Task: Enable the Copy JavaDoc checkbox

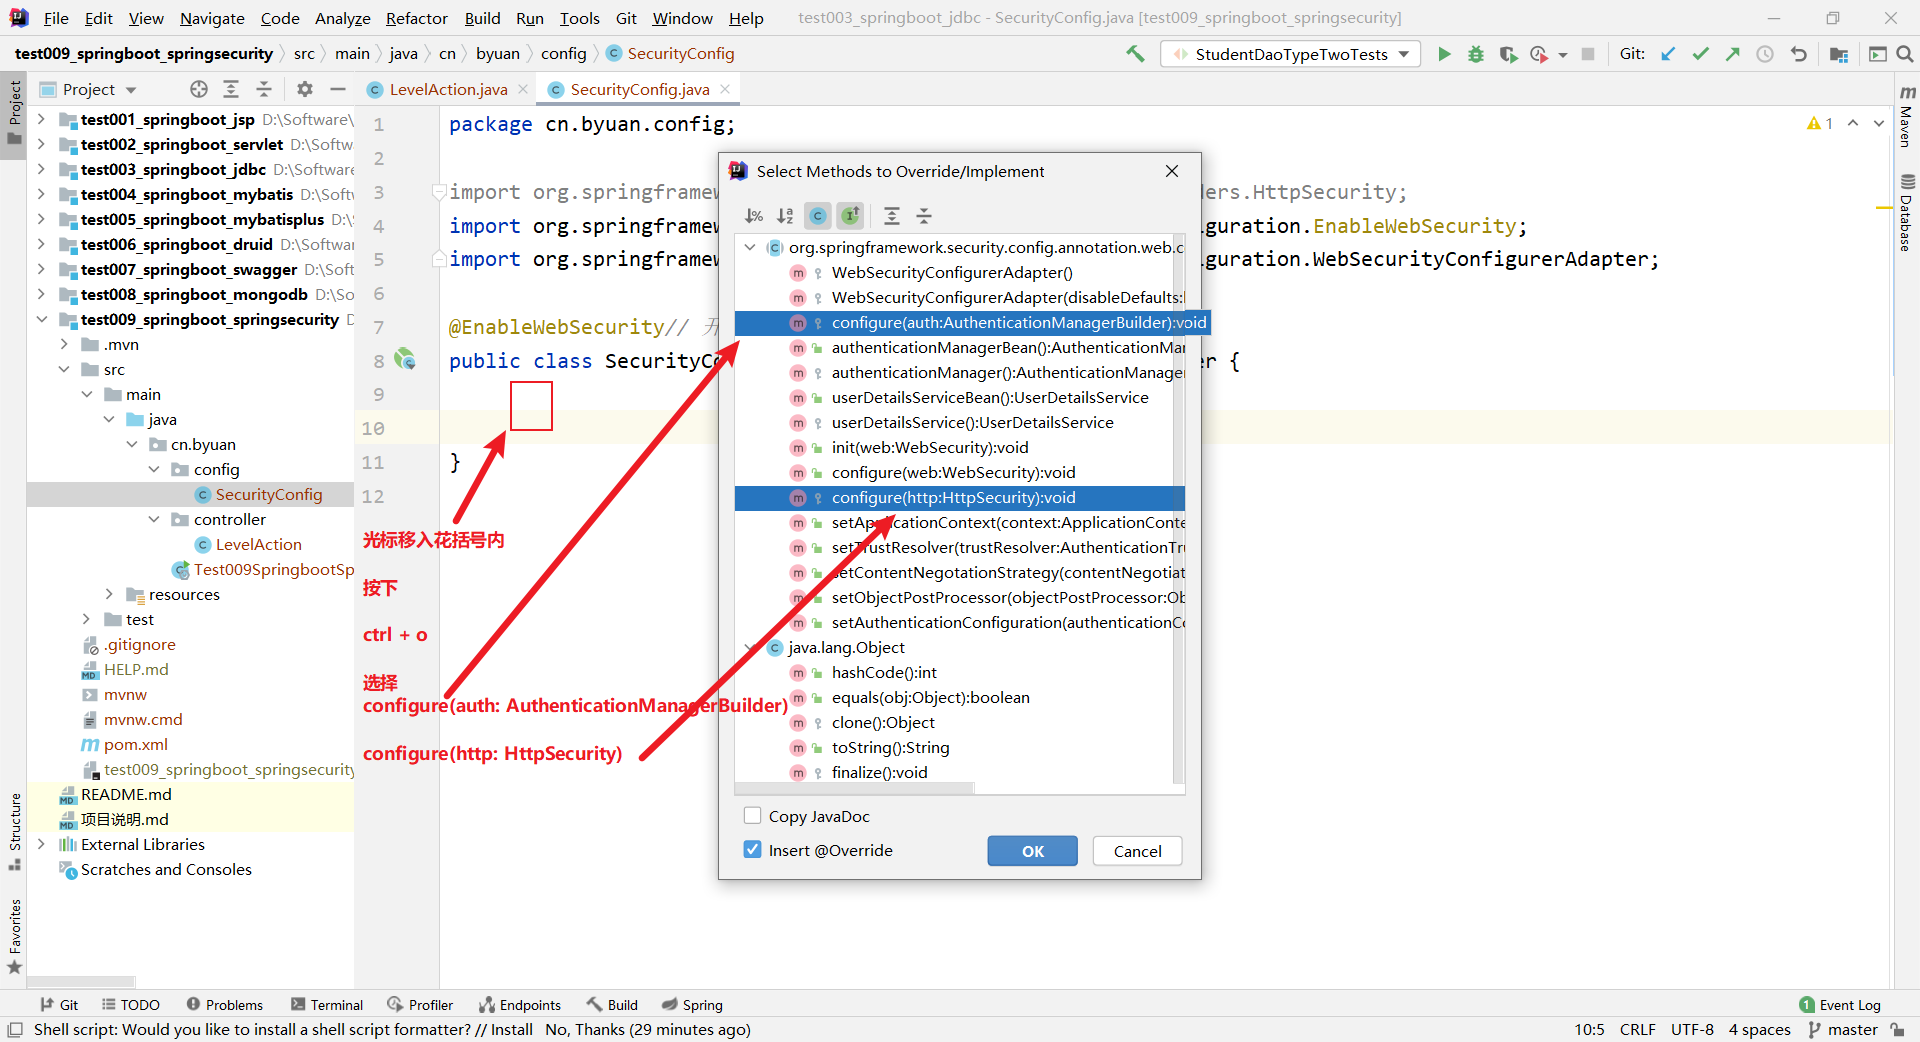Action: tap(753, 816)
